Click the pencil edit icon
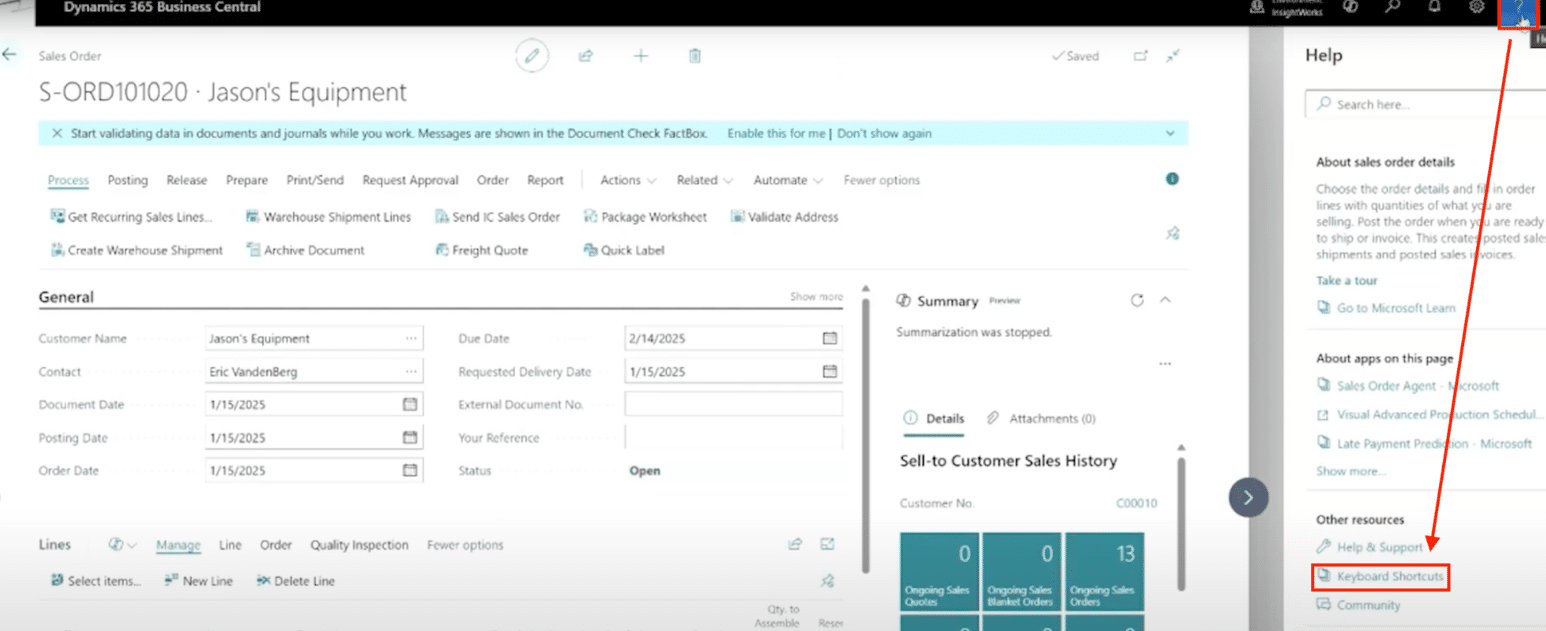Image resolution: width=1546 pixels, height=631 pixels. pos(532,57)
